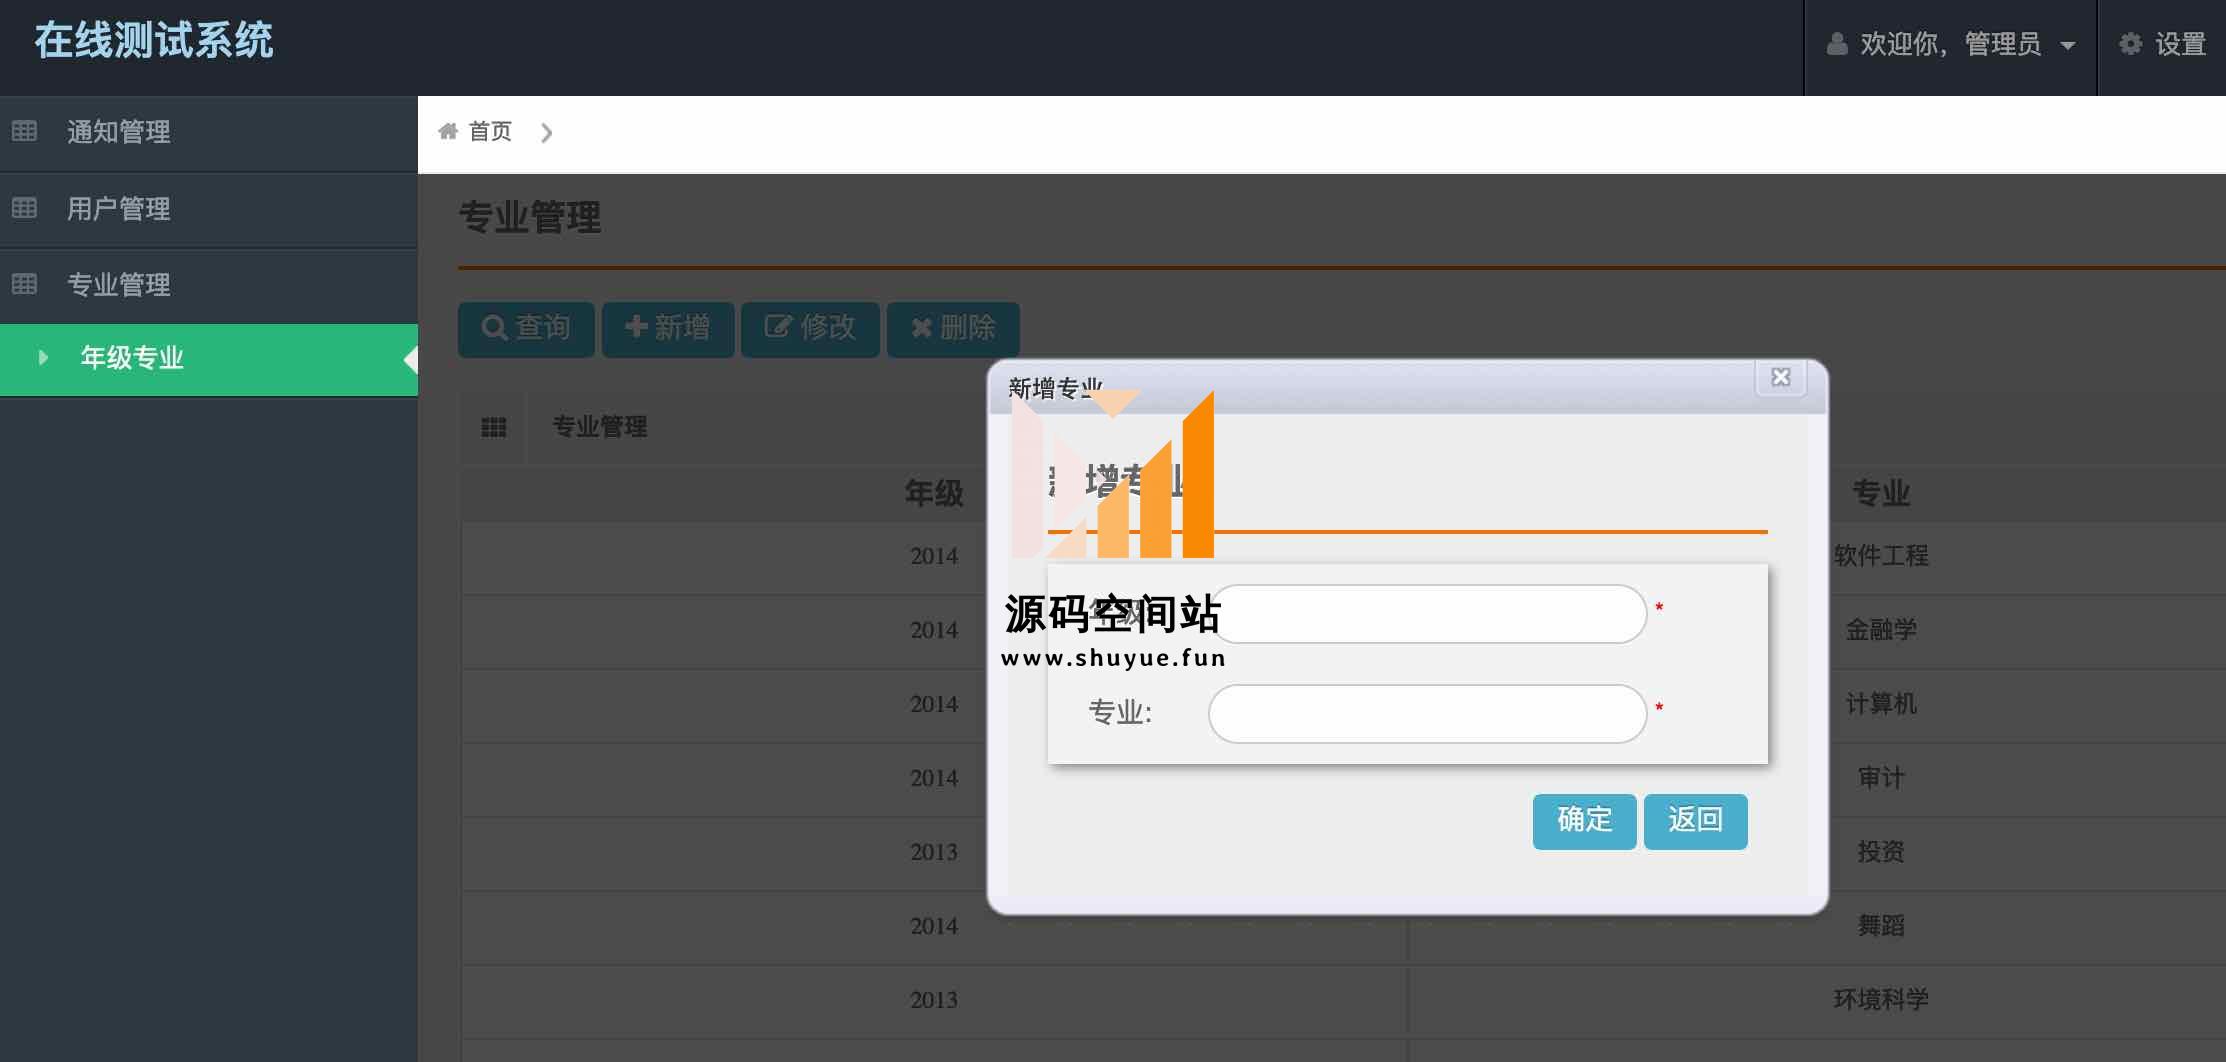Click the 返回 button in the dialog

tap(1695, 822)
